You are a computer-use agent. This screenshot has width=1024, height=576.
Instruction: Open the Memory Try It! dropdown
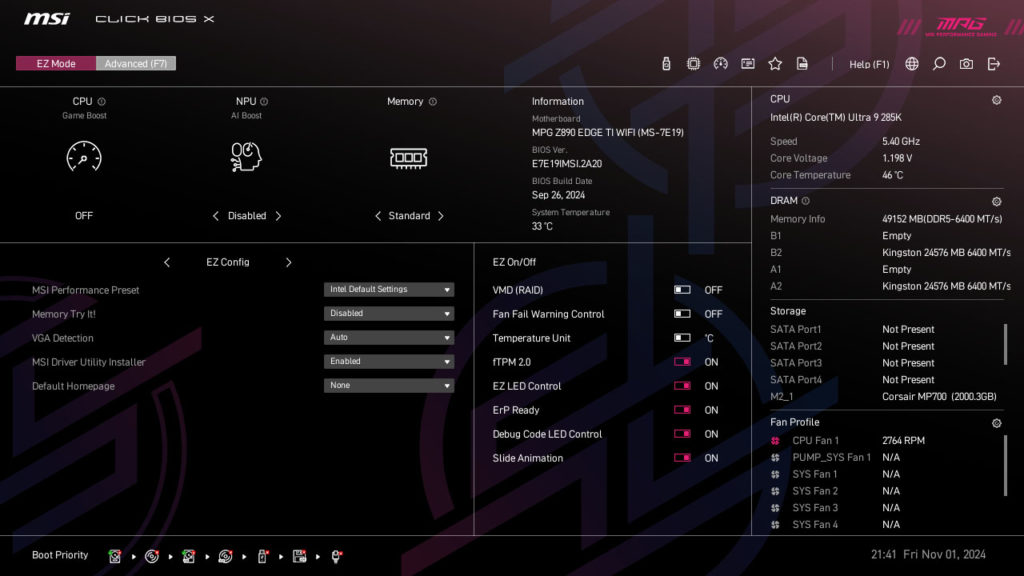[388, 313]
